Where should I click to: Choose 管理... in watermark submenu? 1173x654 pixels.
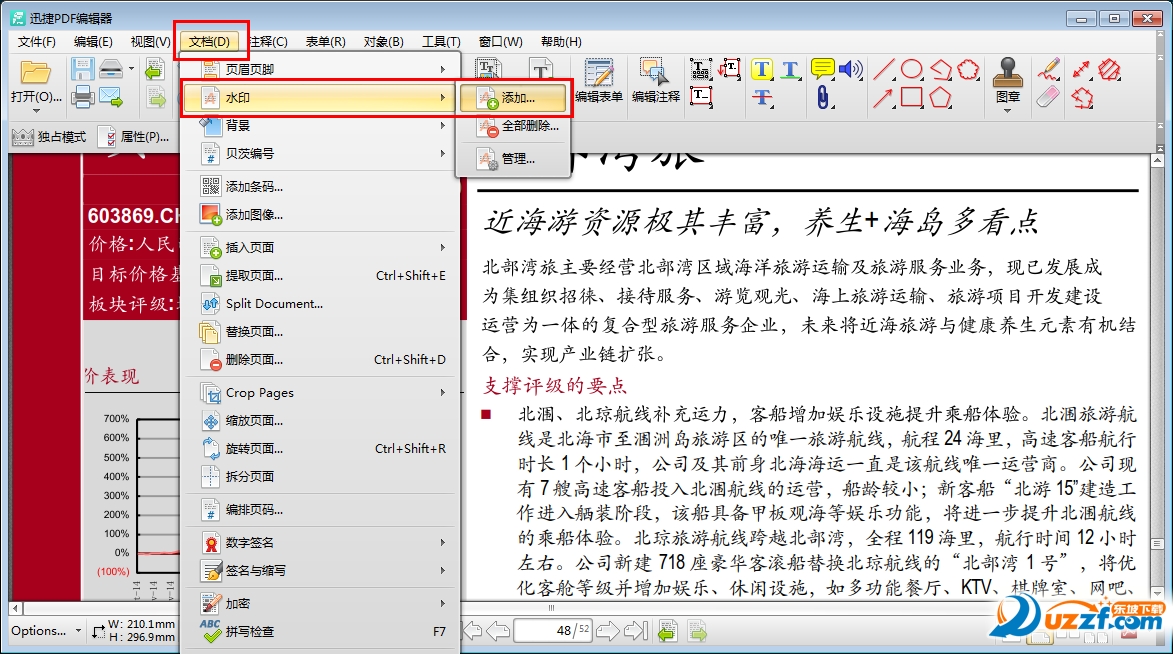click(512, 159)
